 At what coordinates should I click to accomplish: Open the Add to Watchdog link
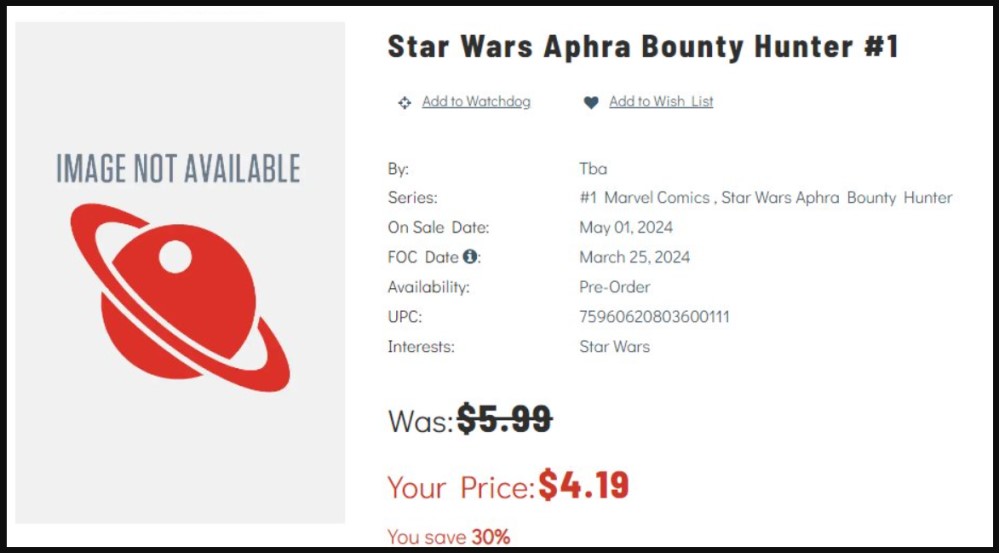476,101
